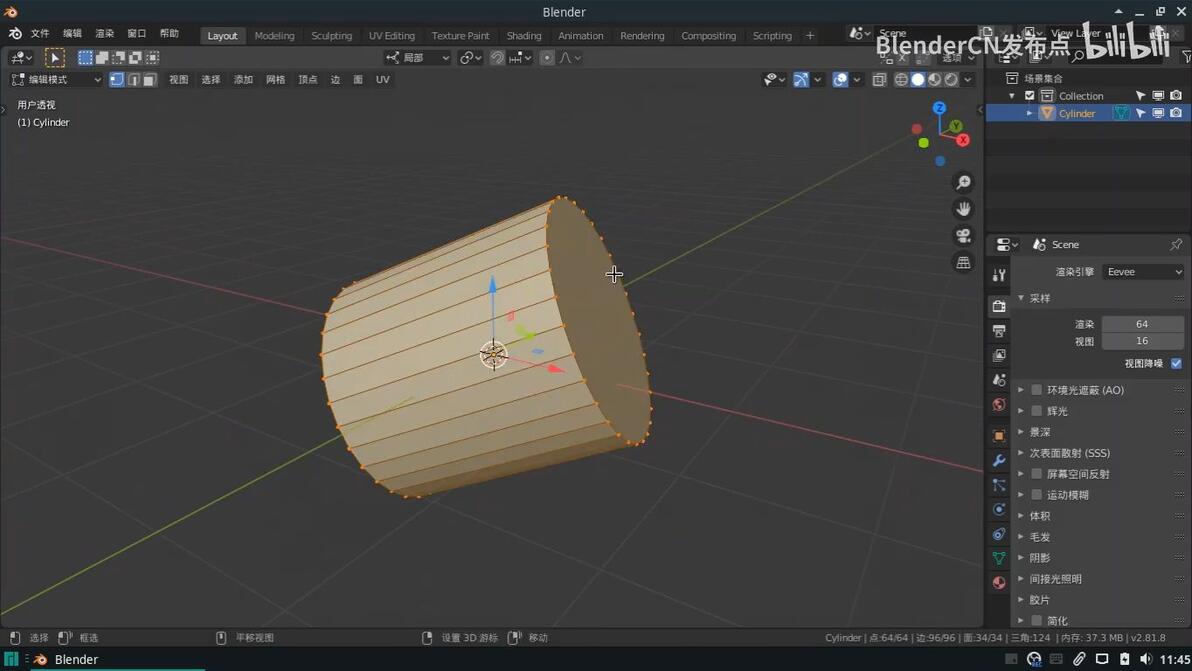Viewport: 1192px width, 671px height.
Task: Switch to the Modeling workspace tab
Action: pos(274,36)
